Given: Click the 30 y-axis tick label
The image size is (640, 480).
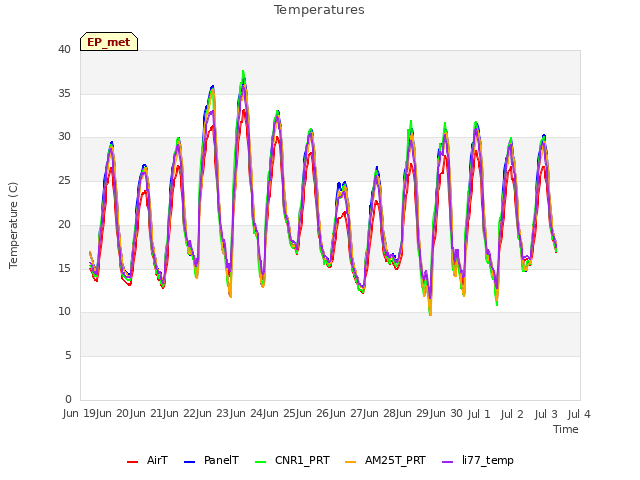Looking at the screenshot, I should [64, 137].
